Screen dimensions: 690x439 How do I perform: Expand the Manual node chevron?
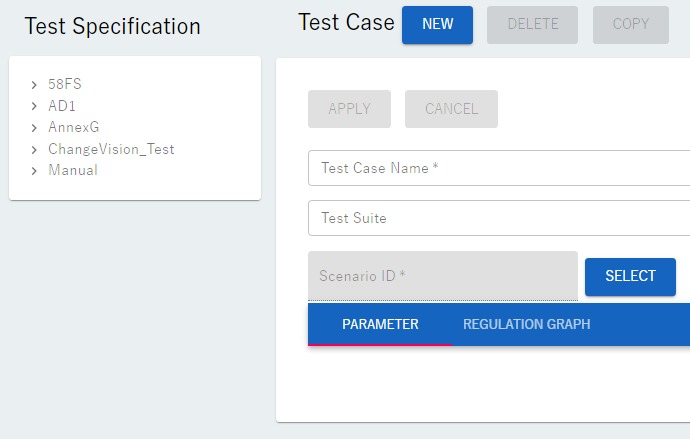pos(34,171)
